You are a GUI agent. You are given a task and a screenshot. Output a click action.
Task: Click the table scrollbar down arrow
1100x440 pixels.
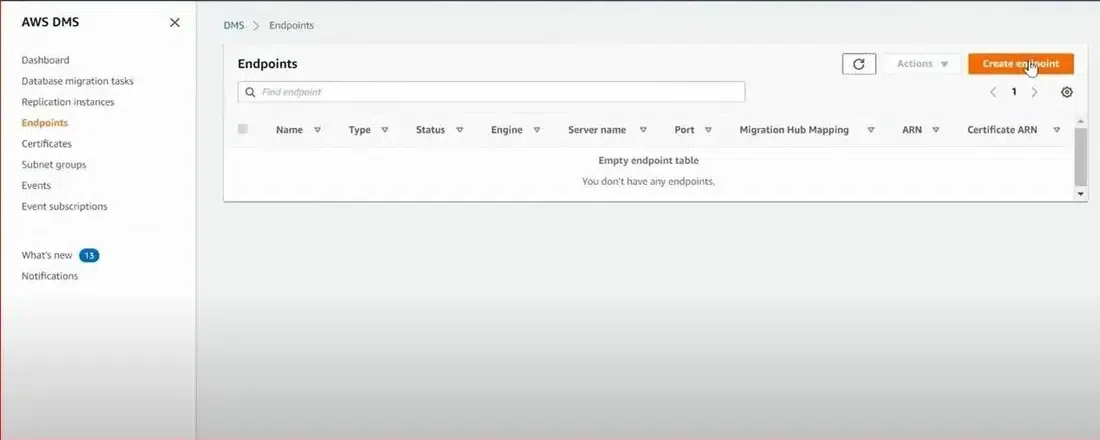[x=1080, y=194]
